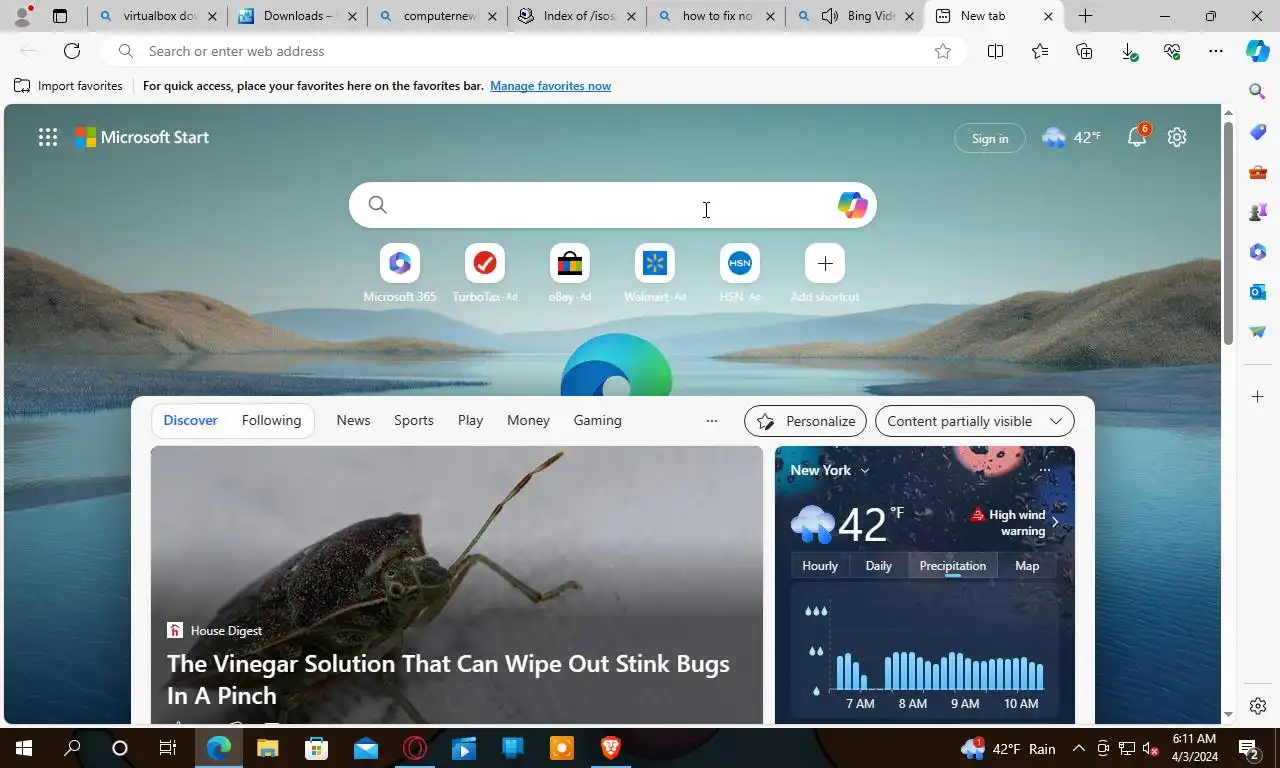This screenshot has height=768, width=1280.
Task: Expand Content partially visible dropdown
Action: [x=974, y=421]
